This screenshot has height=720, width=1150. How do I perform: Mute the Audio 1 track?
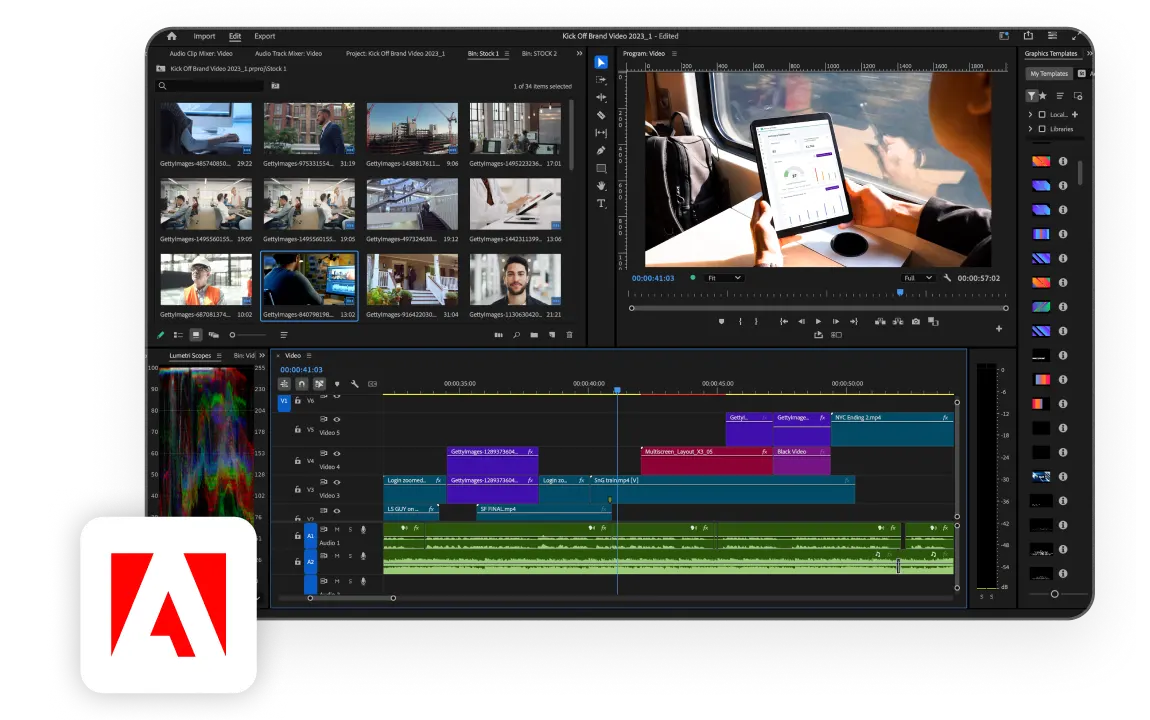click(337, 529)
